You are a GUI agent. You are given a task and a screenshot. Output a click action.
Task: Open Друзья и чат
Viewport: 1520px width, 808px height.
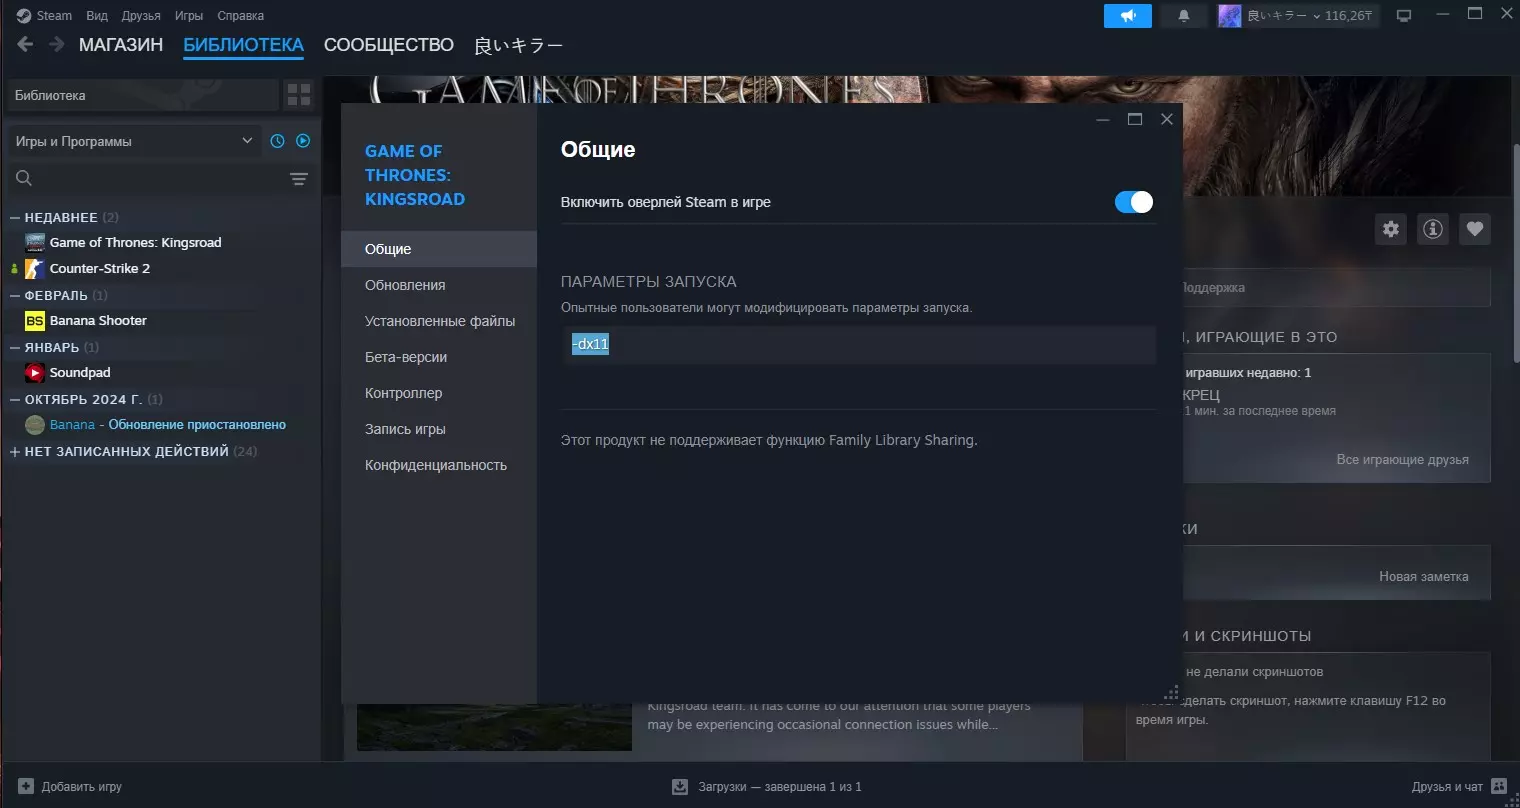click(x=1459, y=787)
